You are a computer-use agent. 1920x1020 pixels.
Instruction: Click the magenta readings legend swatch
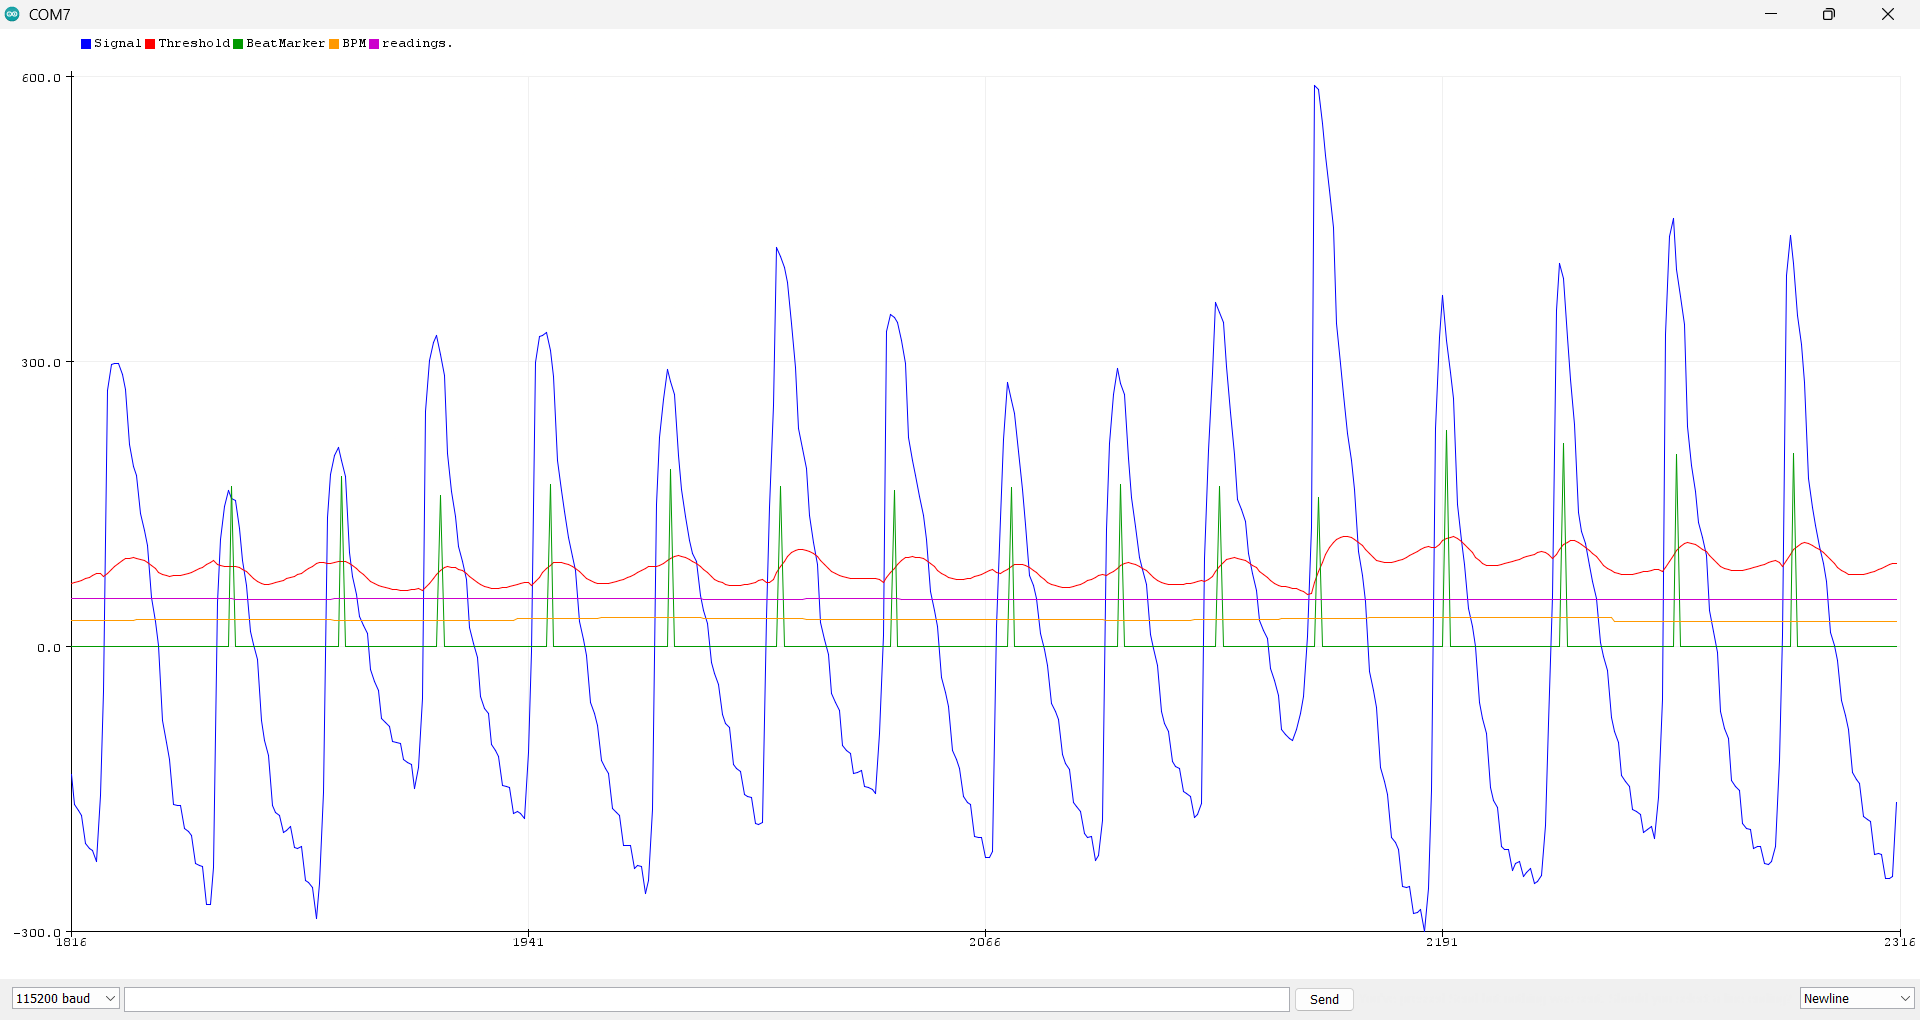click(374, 44)
